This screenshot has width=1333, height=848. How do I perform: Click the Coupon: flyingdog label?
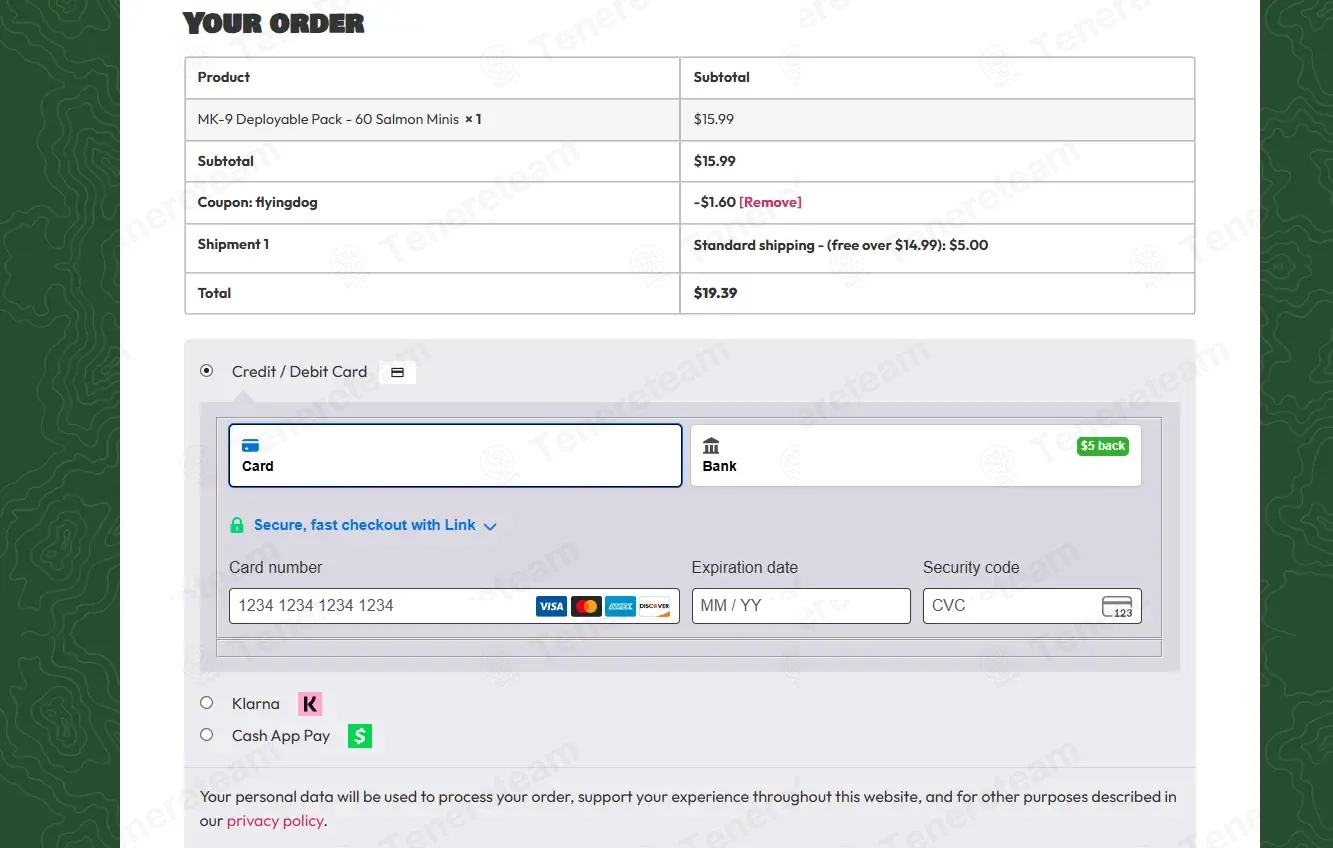(x=258, y=202)
